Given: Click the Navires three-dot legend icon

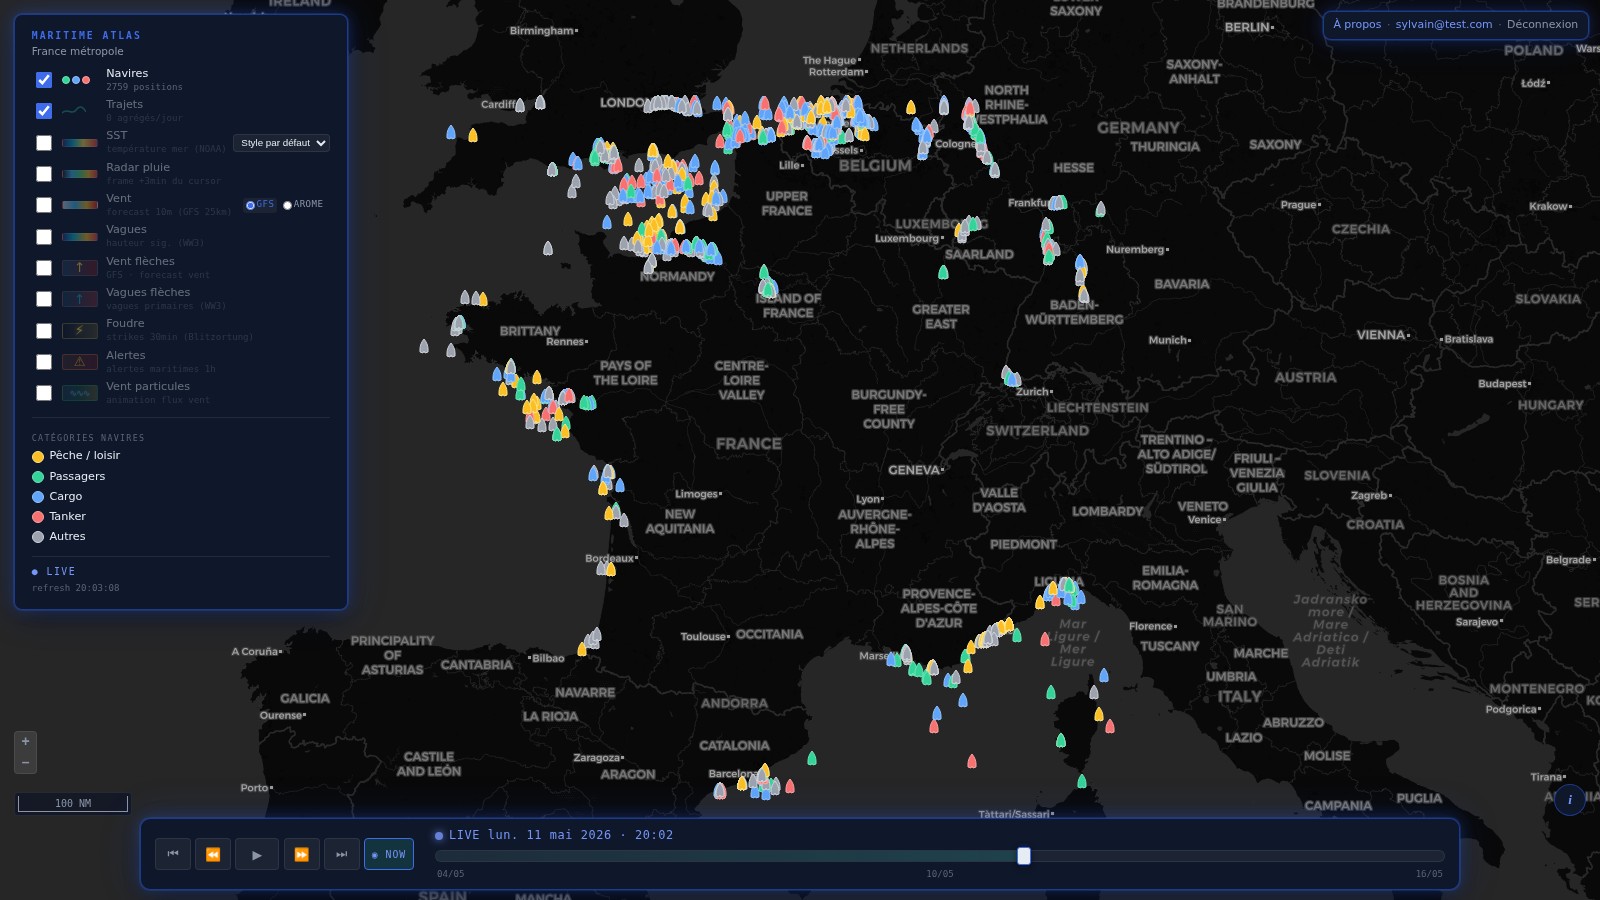Looking at the screenshot, I should (x=76, y=80).
